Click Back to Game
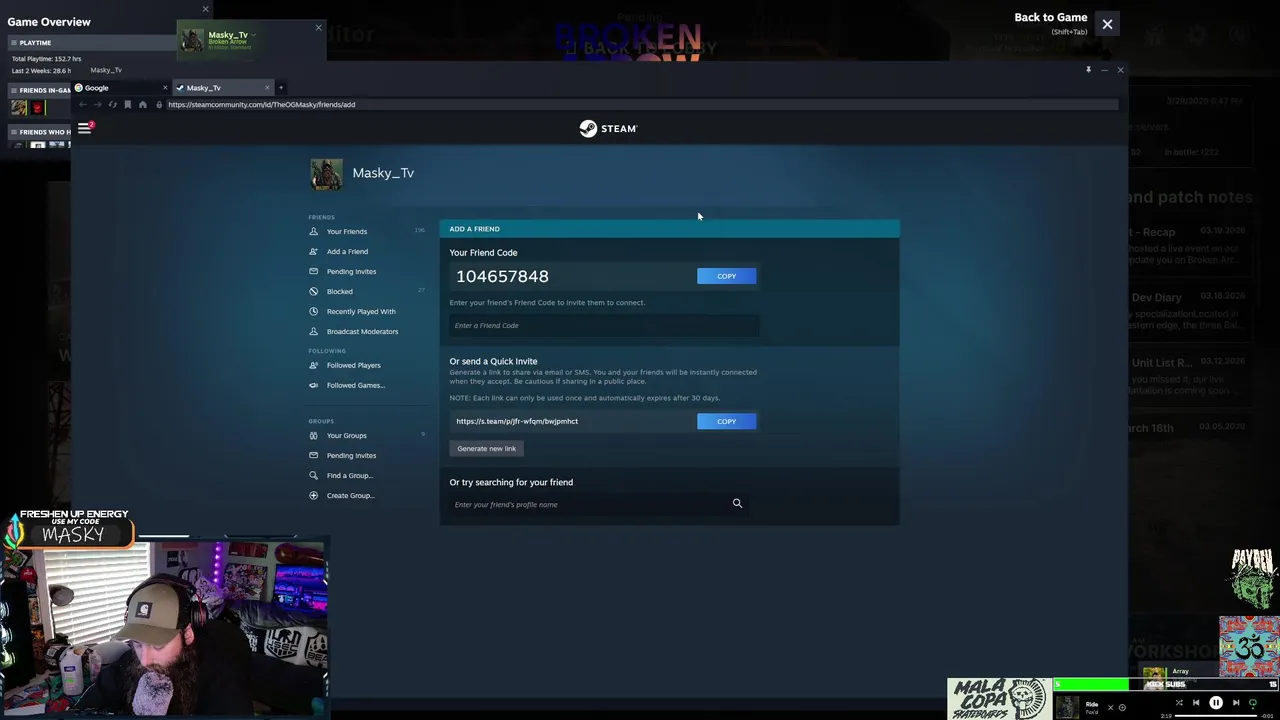Screen dimensions: 1280x720 pos(1050,17)
